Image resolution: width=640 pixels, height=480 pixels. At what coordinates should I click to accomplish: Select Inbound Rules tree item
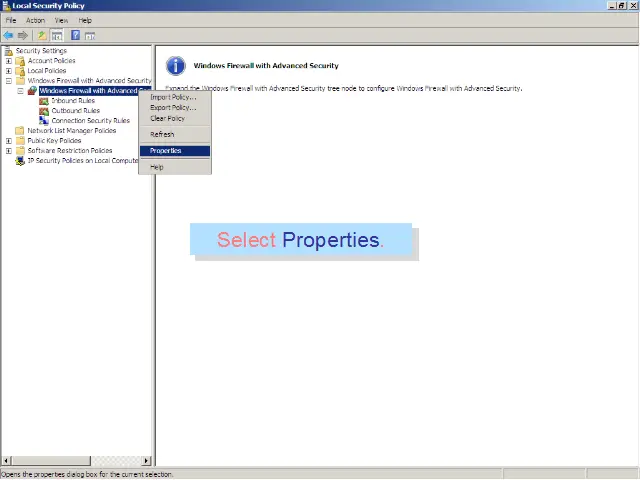tap(73, 100)
